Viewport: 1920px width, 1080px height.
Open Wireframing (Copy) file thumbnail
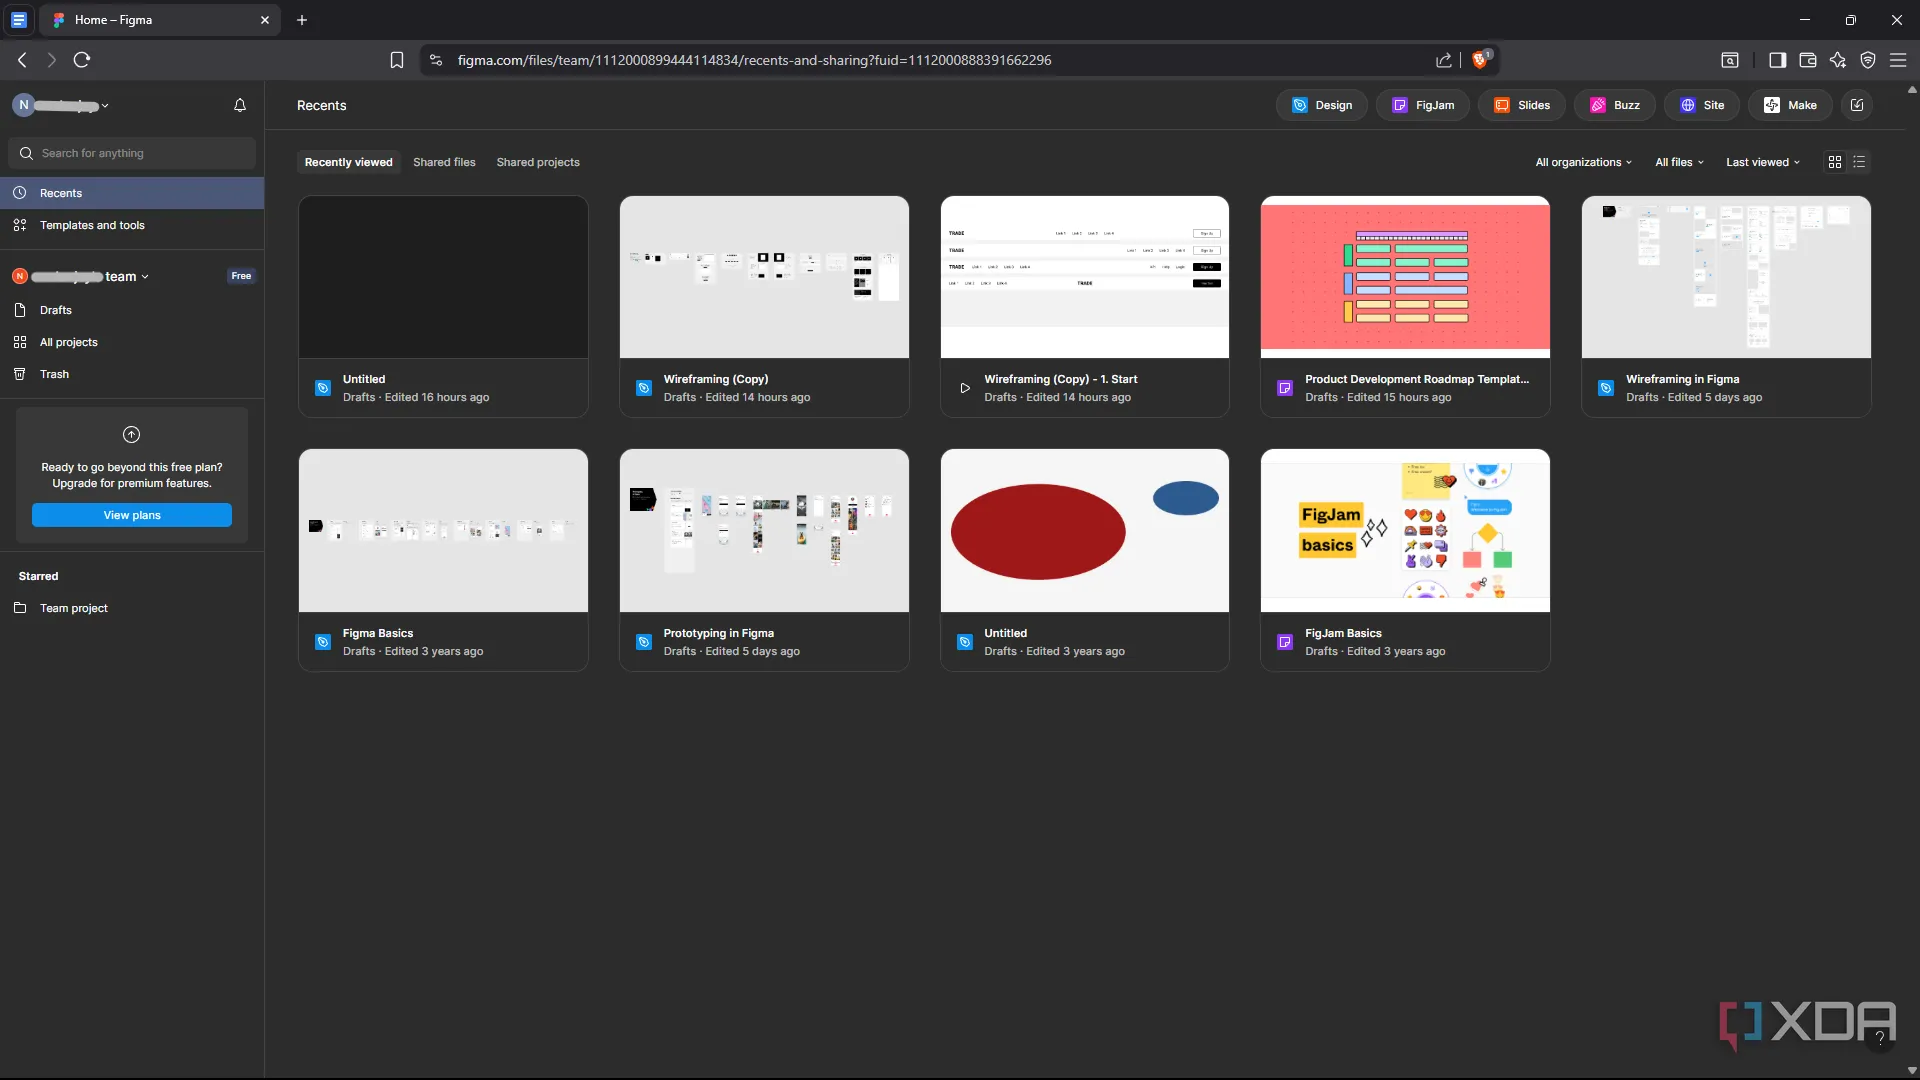tap(764, 277)
